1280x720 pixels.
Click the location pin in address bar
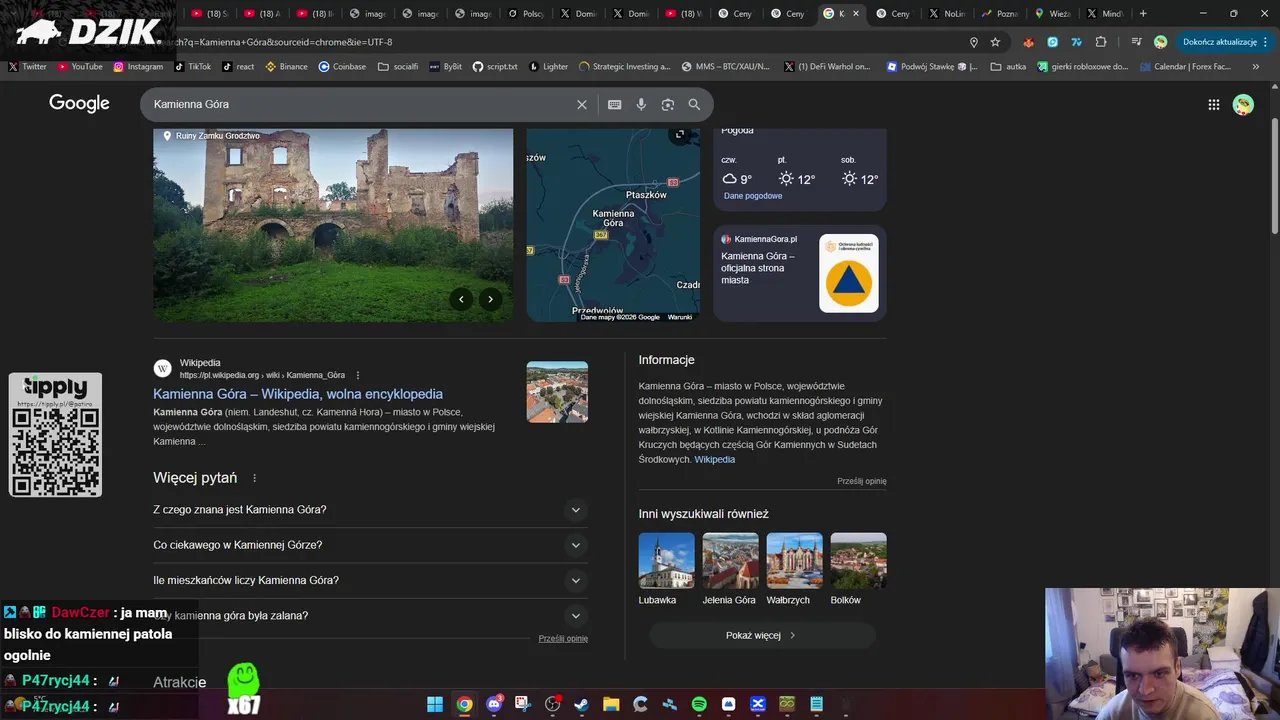[973, 42]
